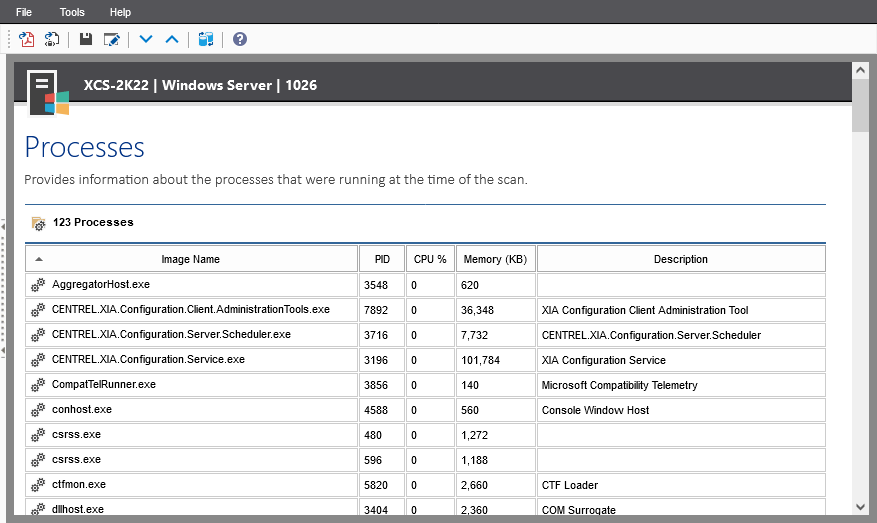Screen dimensions: 877x523
Task: Select the AggregatorHost.exe image name
Action: click(x=101, y=284)
